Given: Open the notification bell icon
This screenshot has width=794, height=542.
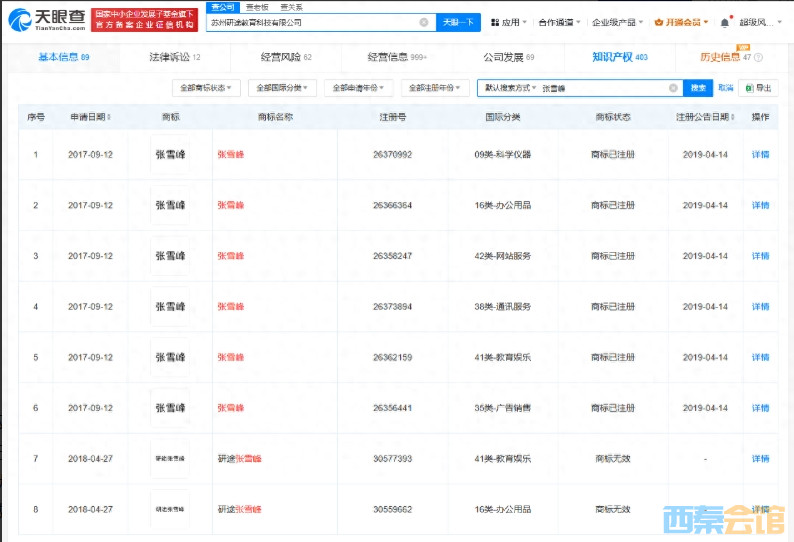Looking at the screenshot, I should tap(725, 22).
